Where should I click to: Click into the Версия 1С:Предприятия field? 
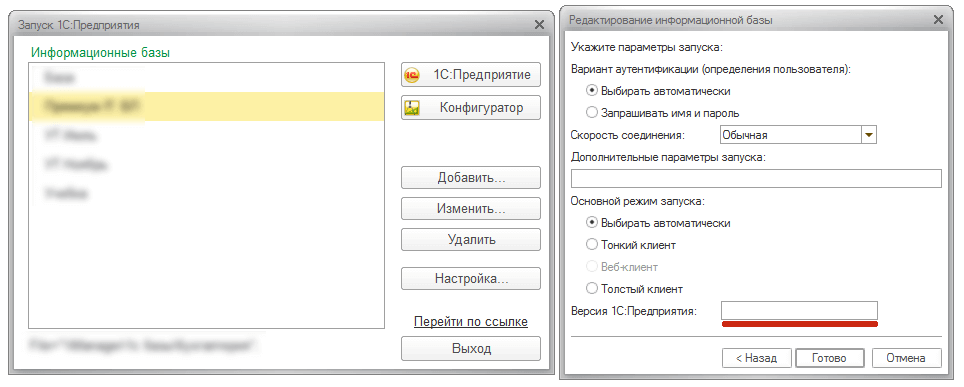click(x=799, y=311)
